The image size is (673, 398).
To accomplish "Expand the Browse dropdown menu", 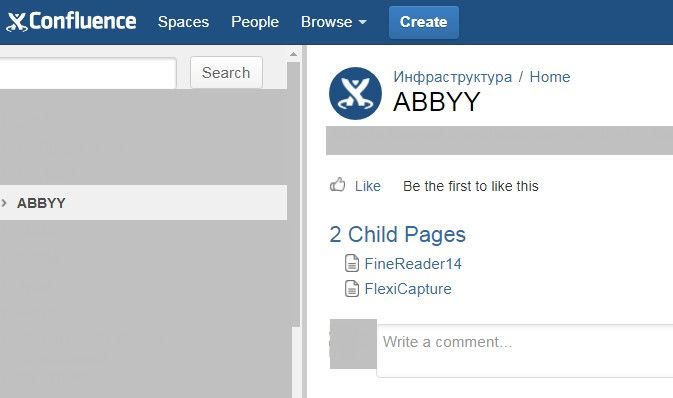I will [334, 22].
